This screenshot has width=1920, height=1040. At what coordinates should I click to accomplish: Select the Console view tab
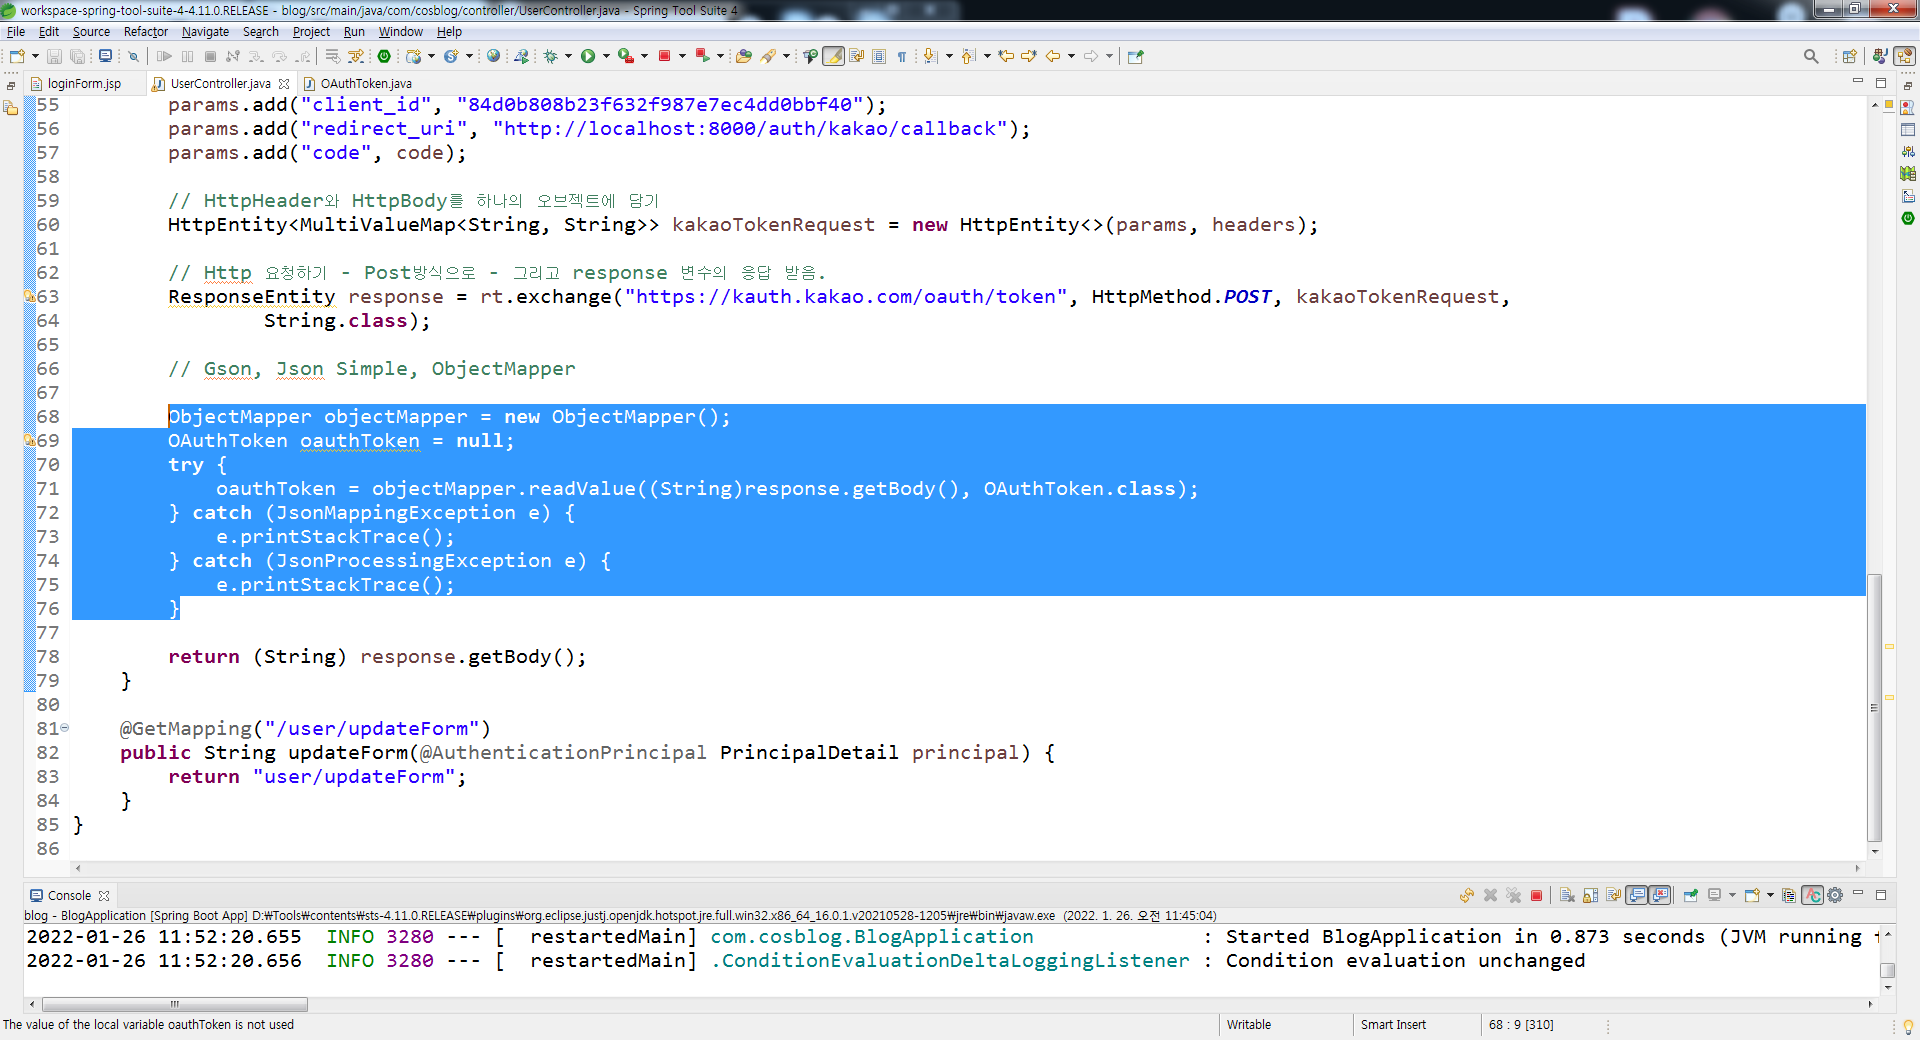(69, 896)
